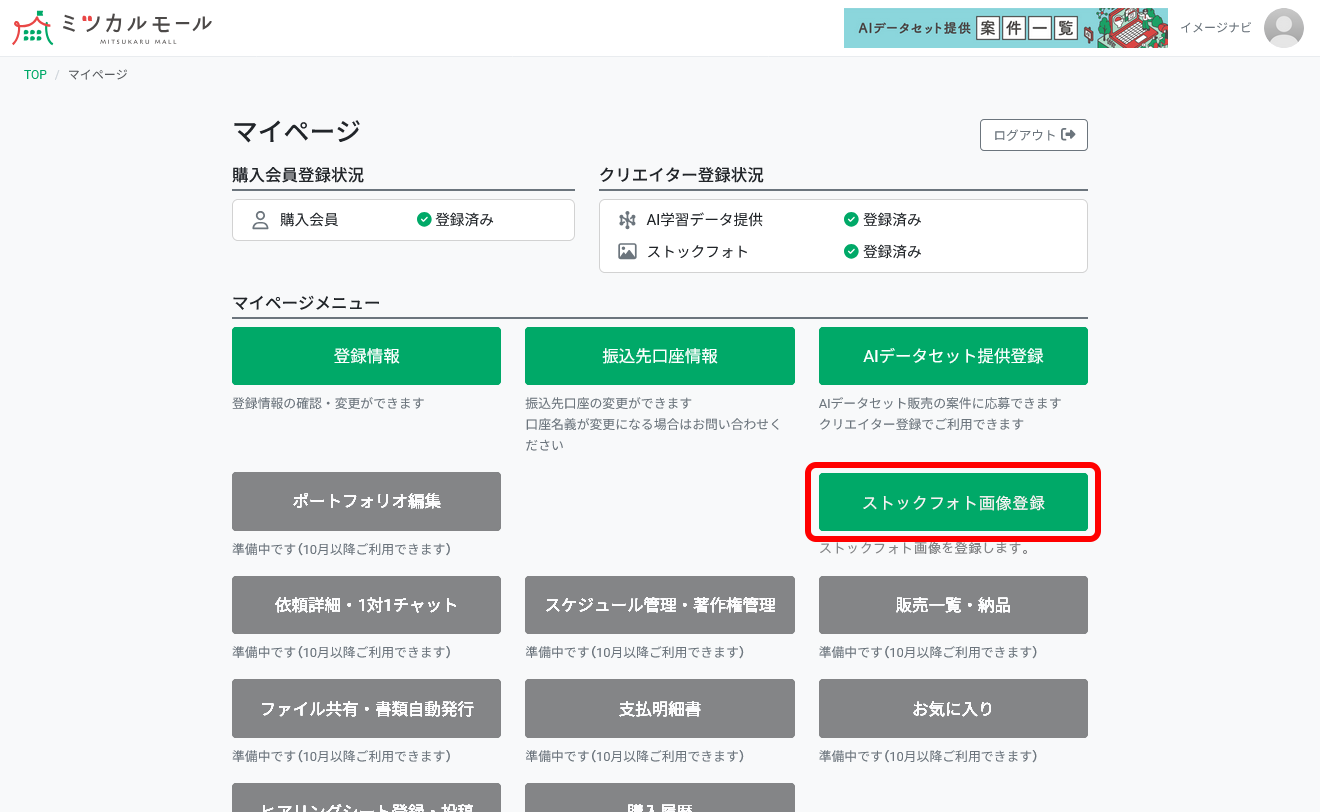Click the イメージナビ link
The height and width of the screenshot is (812, 1320).
click(1215, 28)
